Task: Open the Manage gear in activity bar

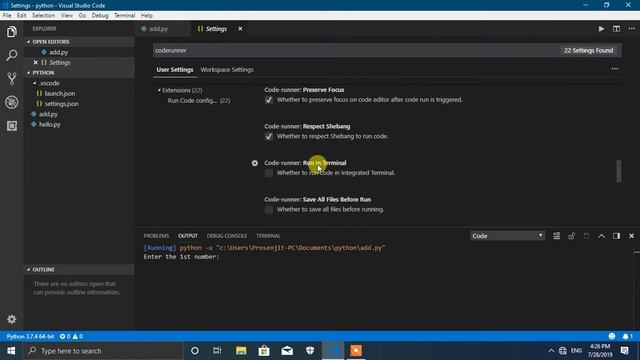Action: (11, 319)
